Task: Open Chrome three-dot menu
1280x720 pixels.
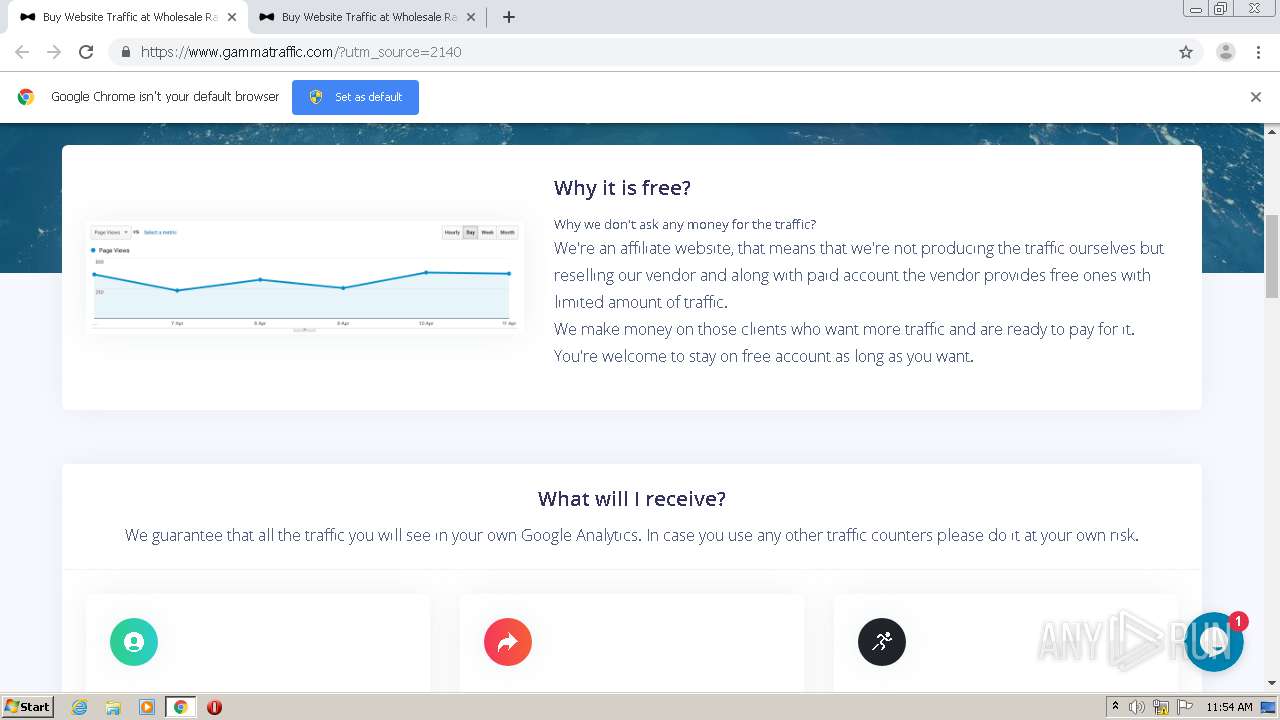Action: pyautogui.click(x=1259, y=52)
